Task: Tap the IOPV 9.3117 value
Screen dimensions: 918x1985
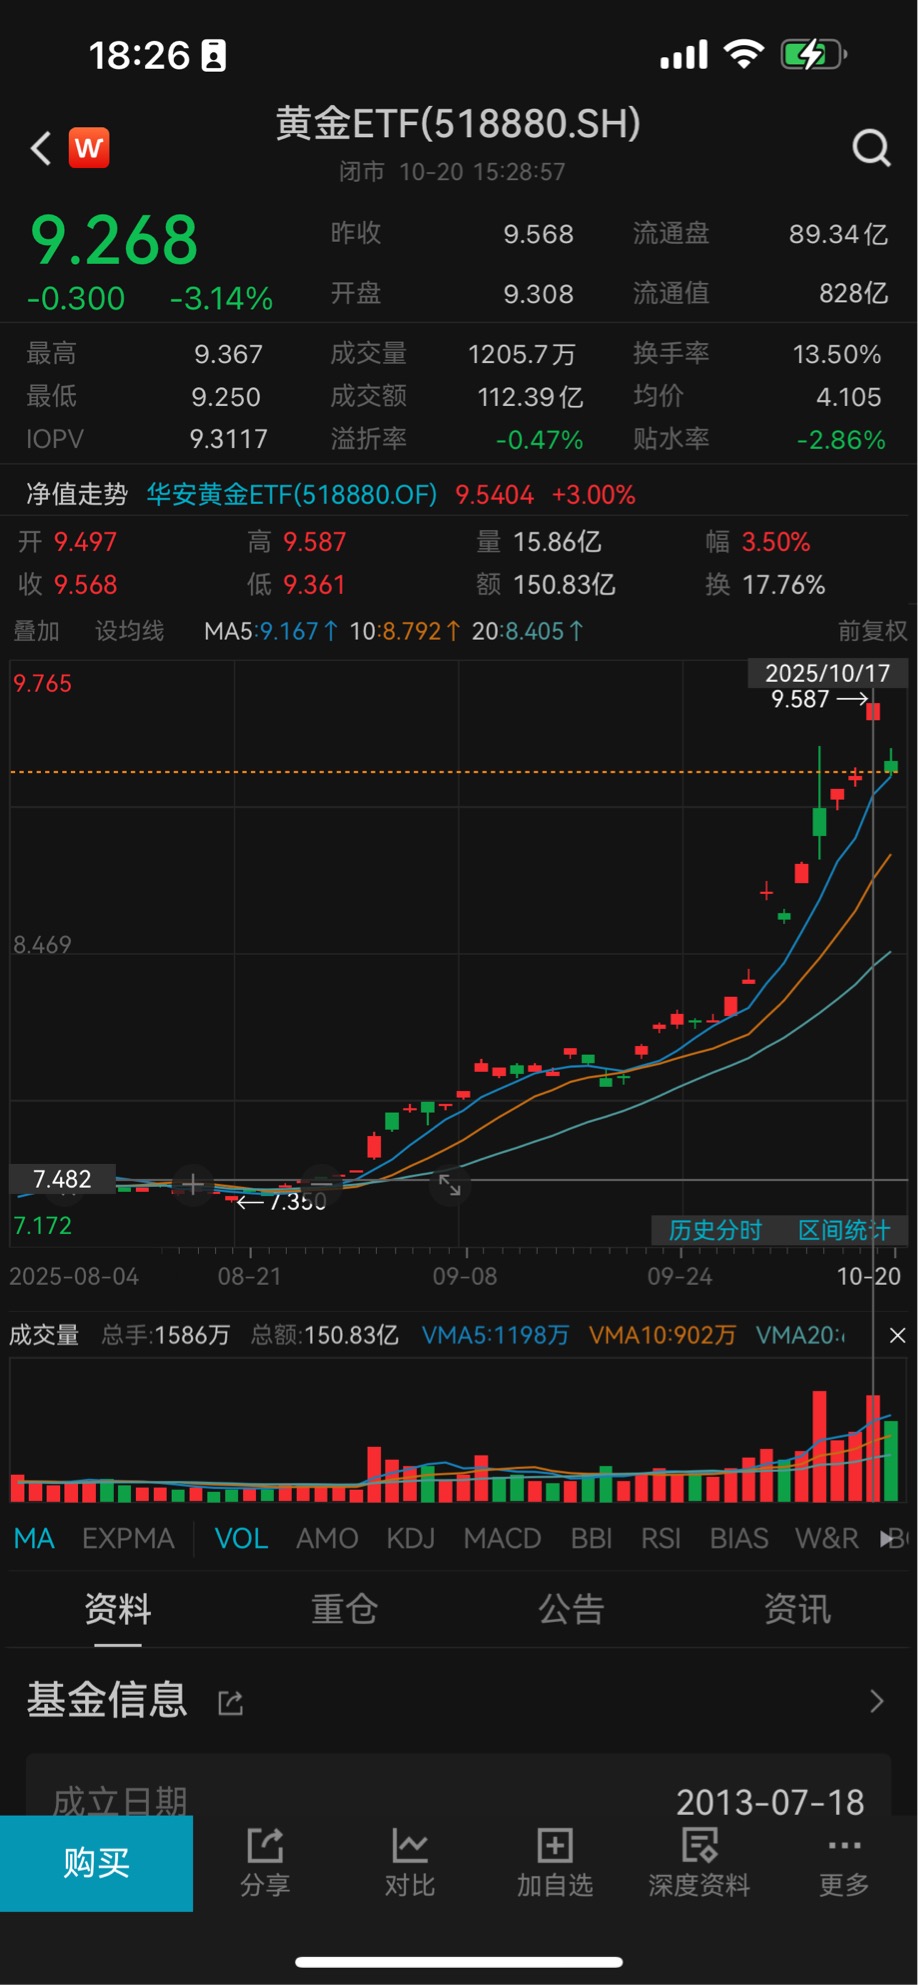Action: pos(229,439)
